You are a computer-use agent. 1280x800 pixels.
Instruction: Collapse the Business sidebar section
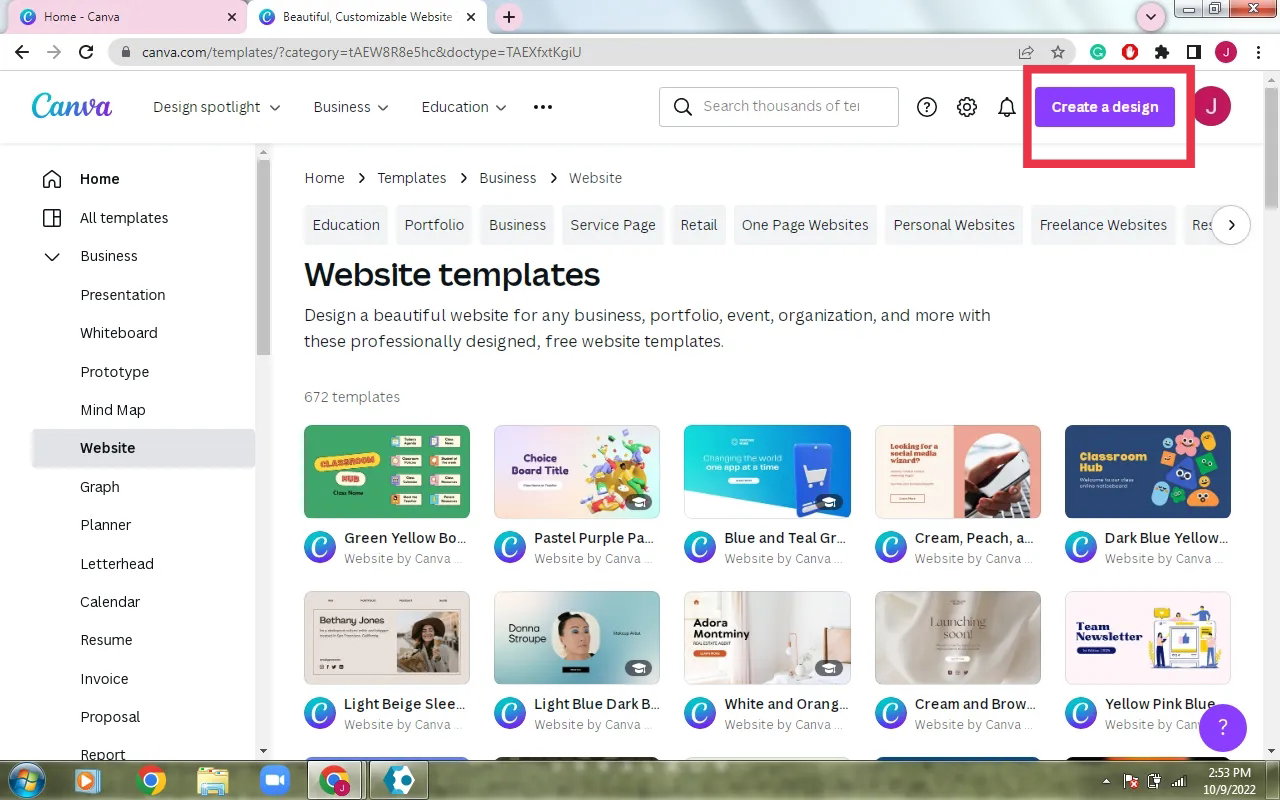[x=52, y=256]
